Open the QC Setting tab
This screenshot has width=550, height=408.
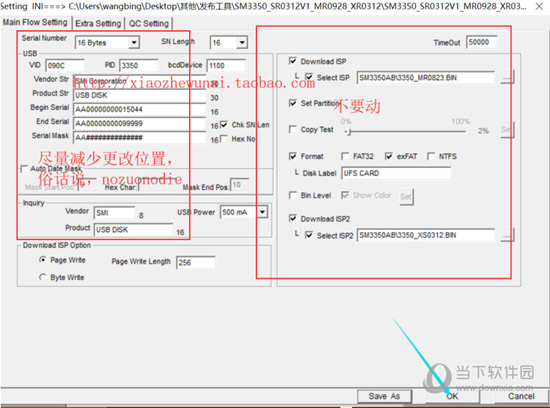coord(149,24)
